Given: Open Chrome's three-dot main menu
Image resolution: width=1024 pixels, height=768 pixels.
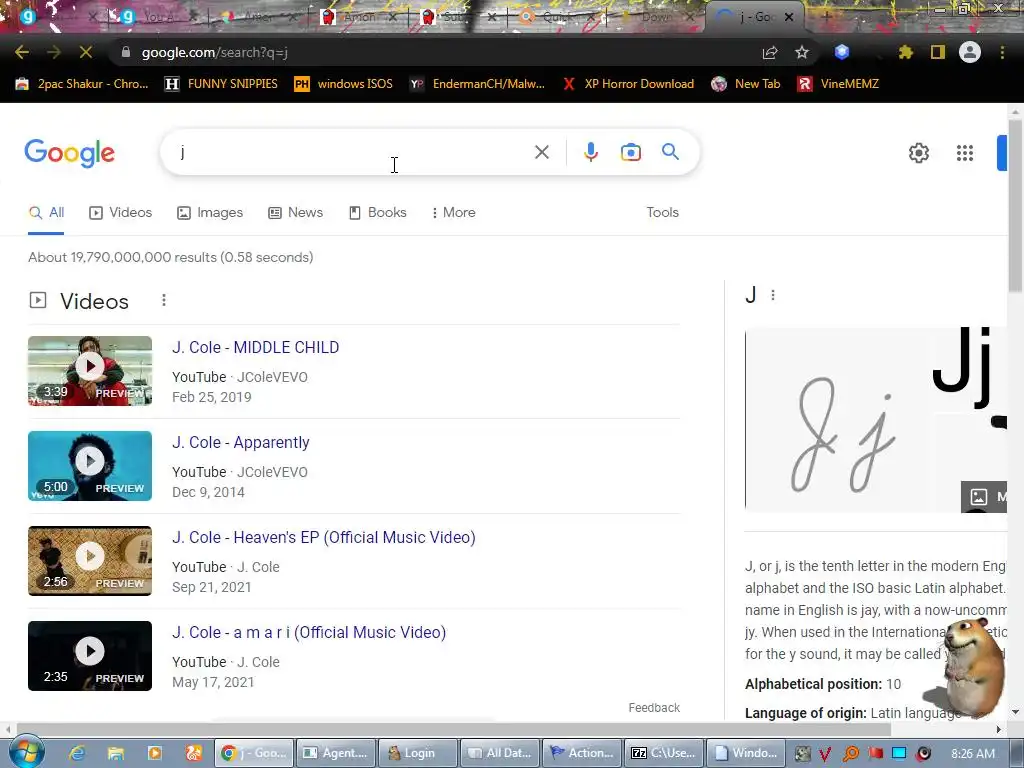Looking at the screenshot, I should pos(1002,52).
